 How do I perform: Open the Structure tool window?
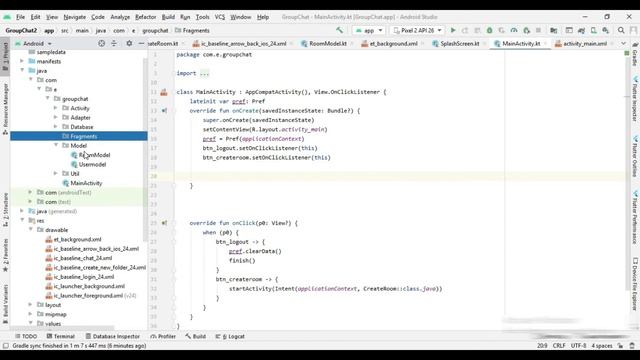[x=5, y=210]
